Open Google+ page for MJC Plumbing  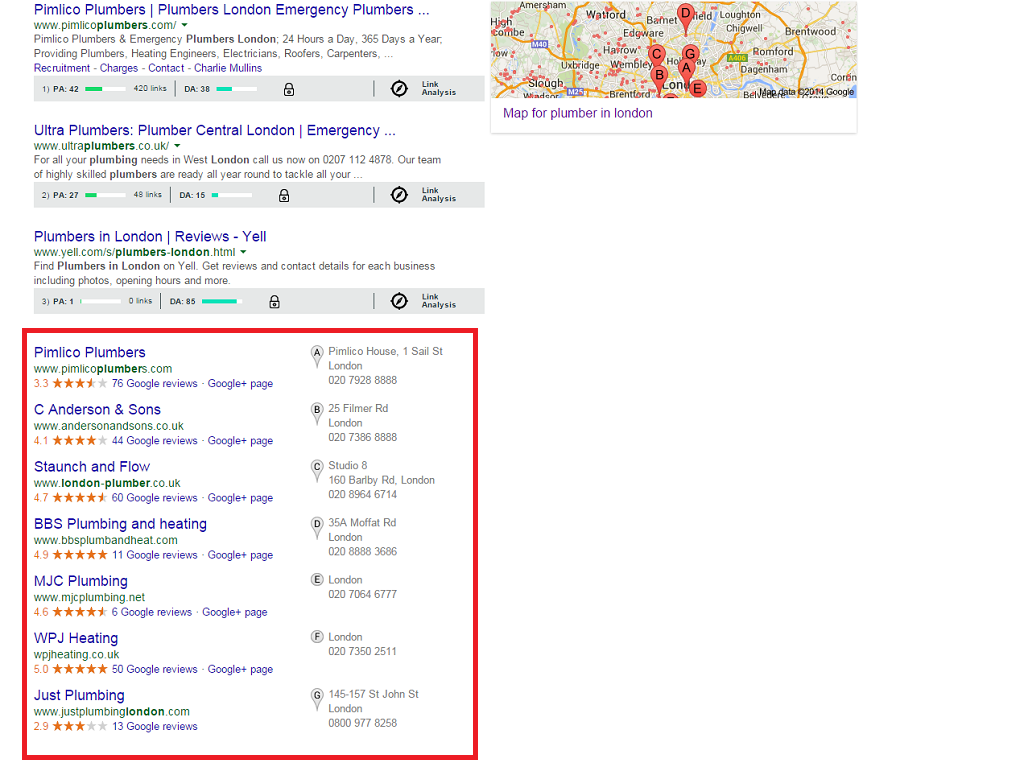pyautogui.click(x=234, y=612)
